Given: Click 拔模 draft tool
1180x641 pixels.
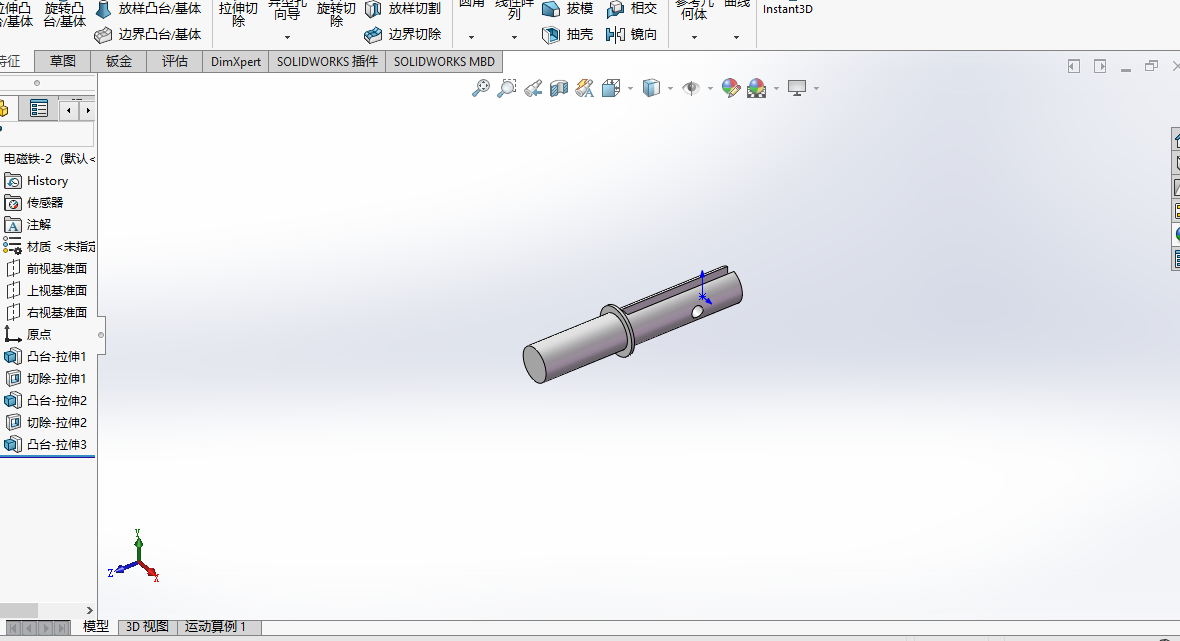Looking at the screenshot, I should [567, 9].
